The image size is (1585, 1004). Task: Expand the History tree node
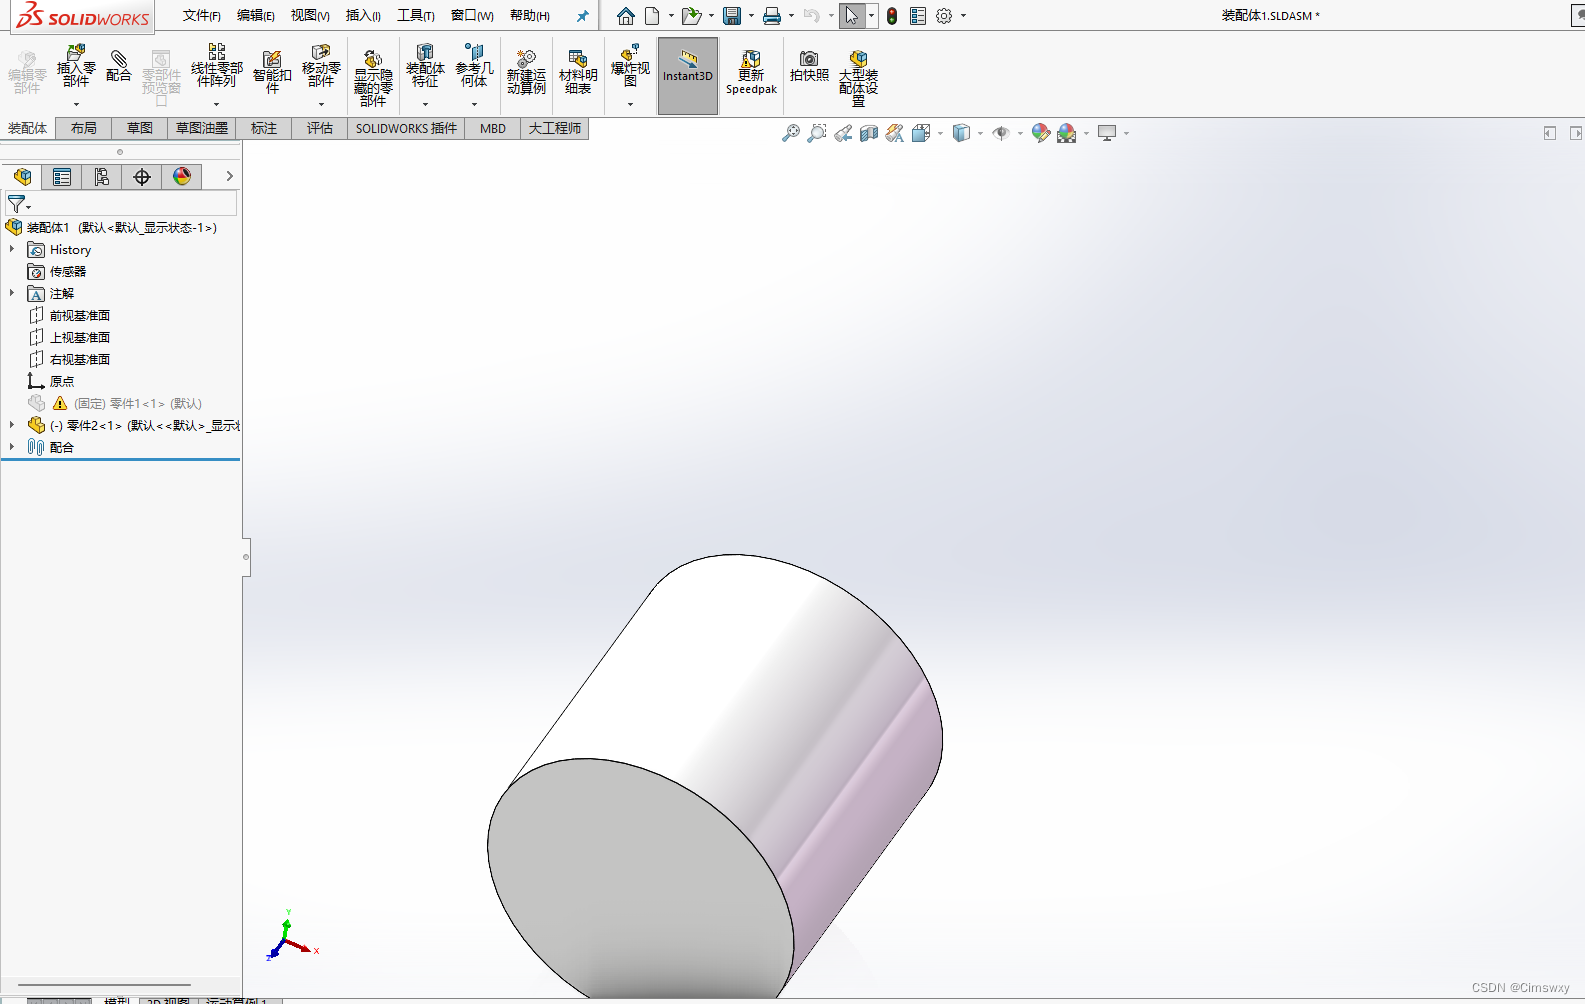(x=12, y=249)
